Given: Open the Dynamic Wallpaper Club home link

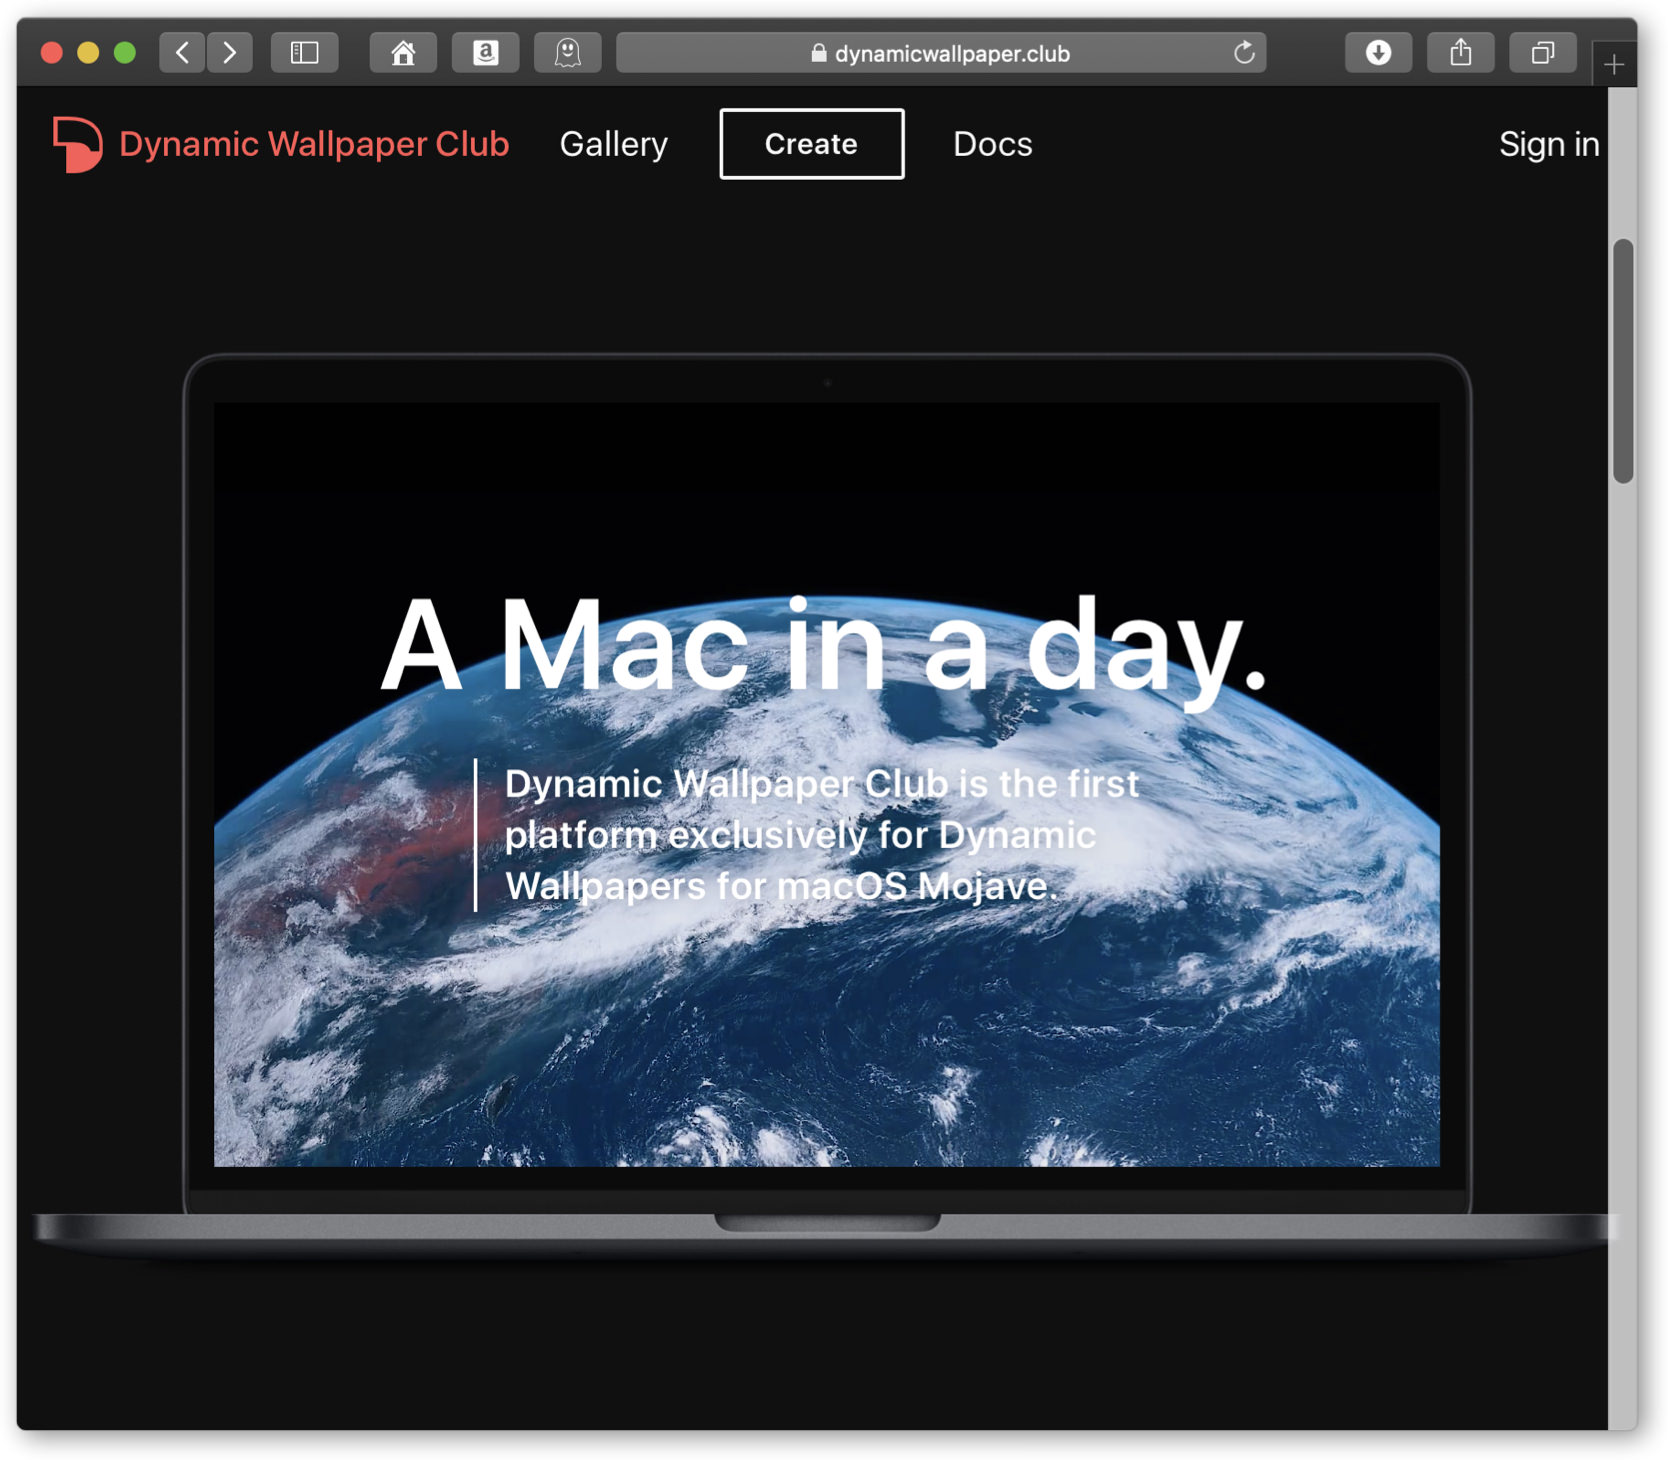Looking at the screenshot, I should pyautogui.click(x=314, y=144).
